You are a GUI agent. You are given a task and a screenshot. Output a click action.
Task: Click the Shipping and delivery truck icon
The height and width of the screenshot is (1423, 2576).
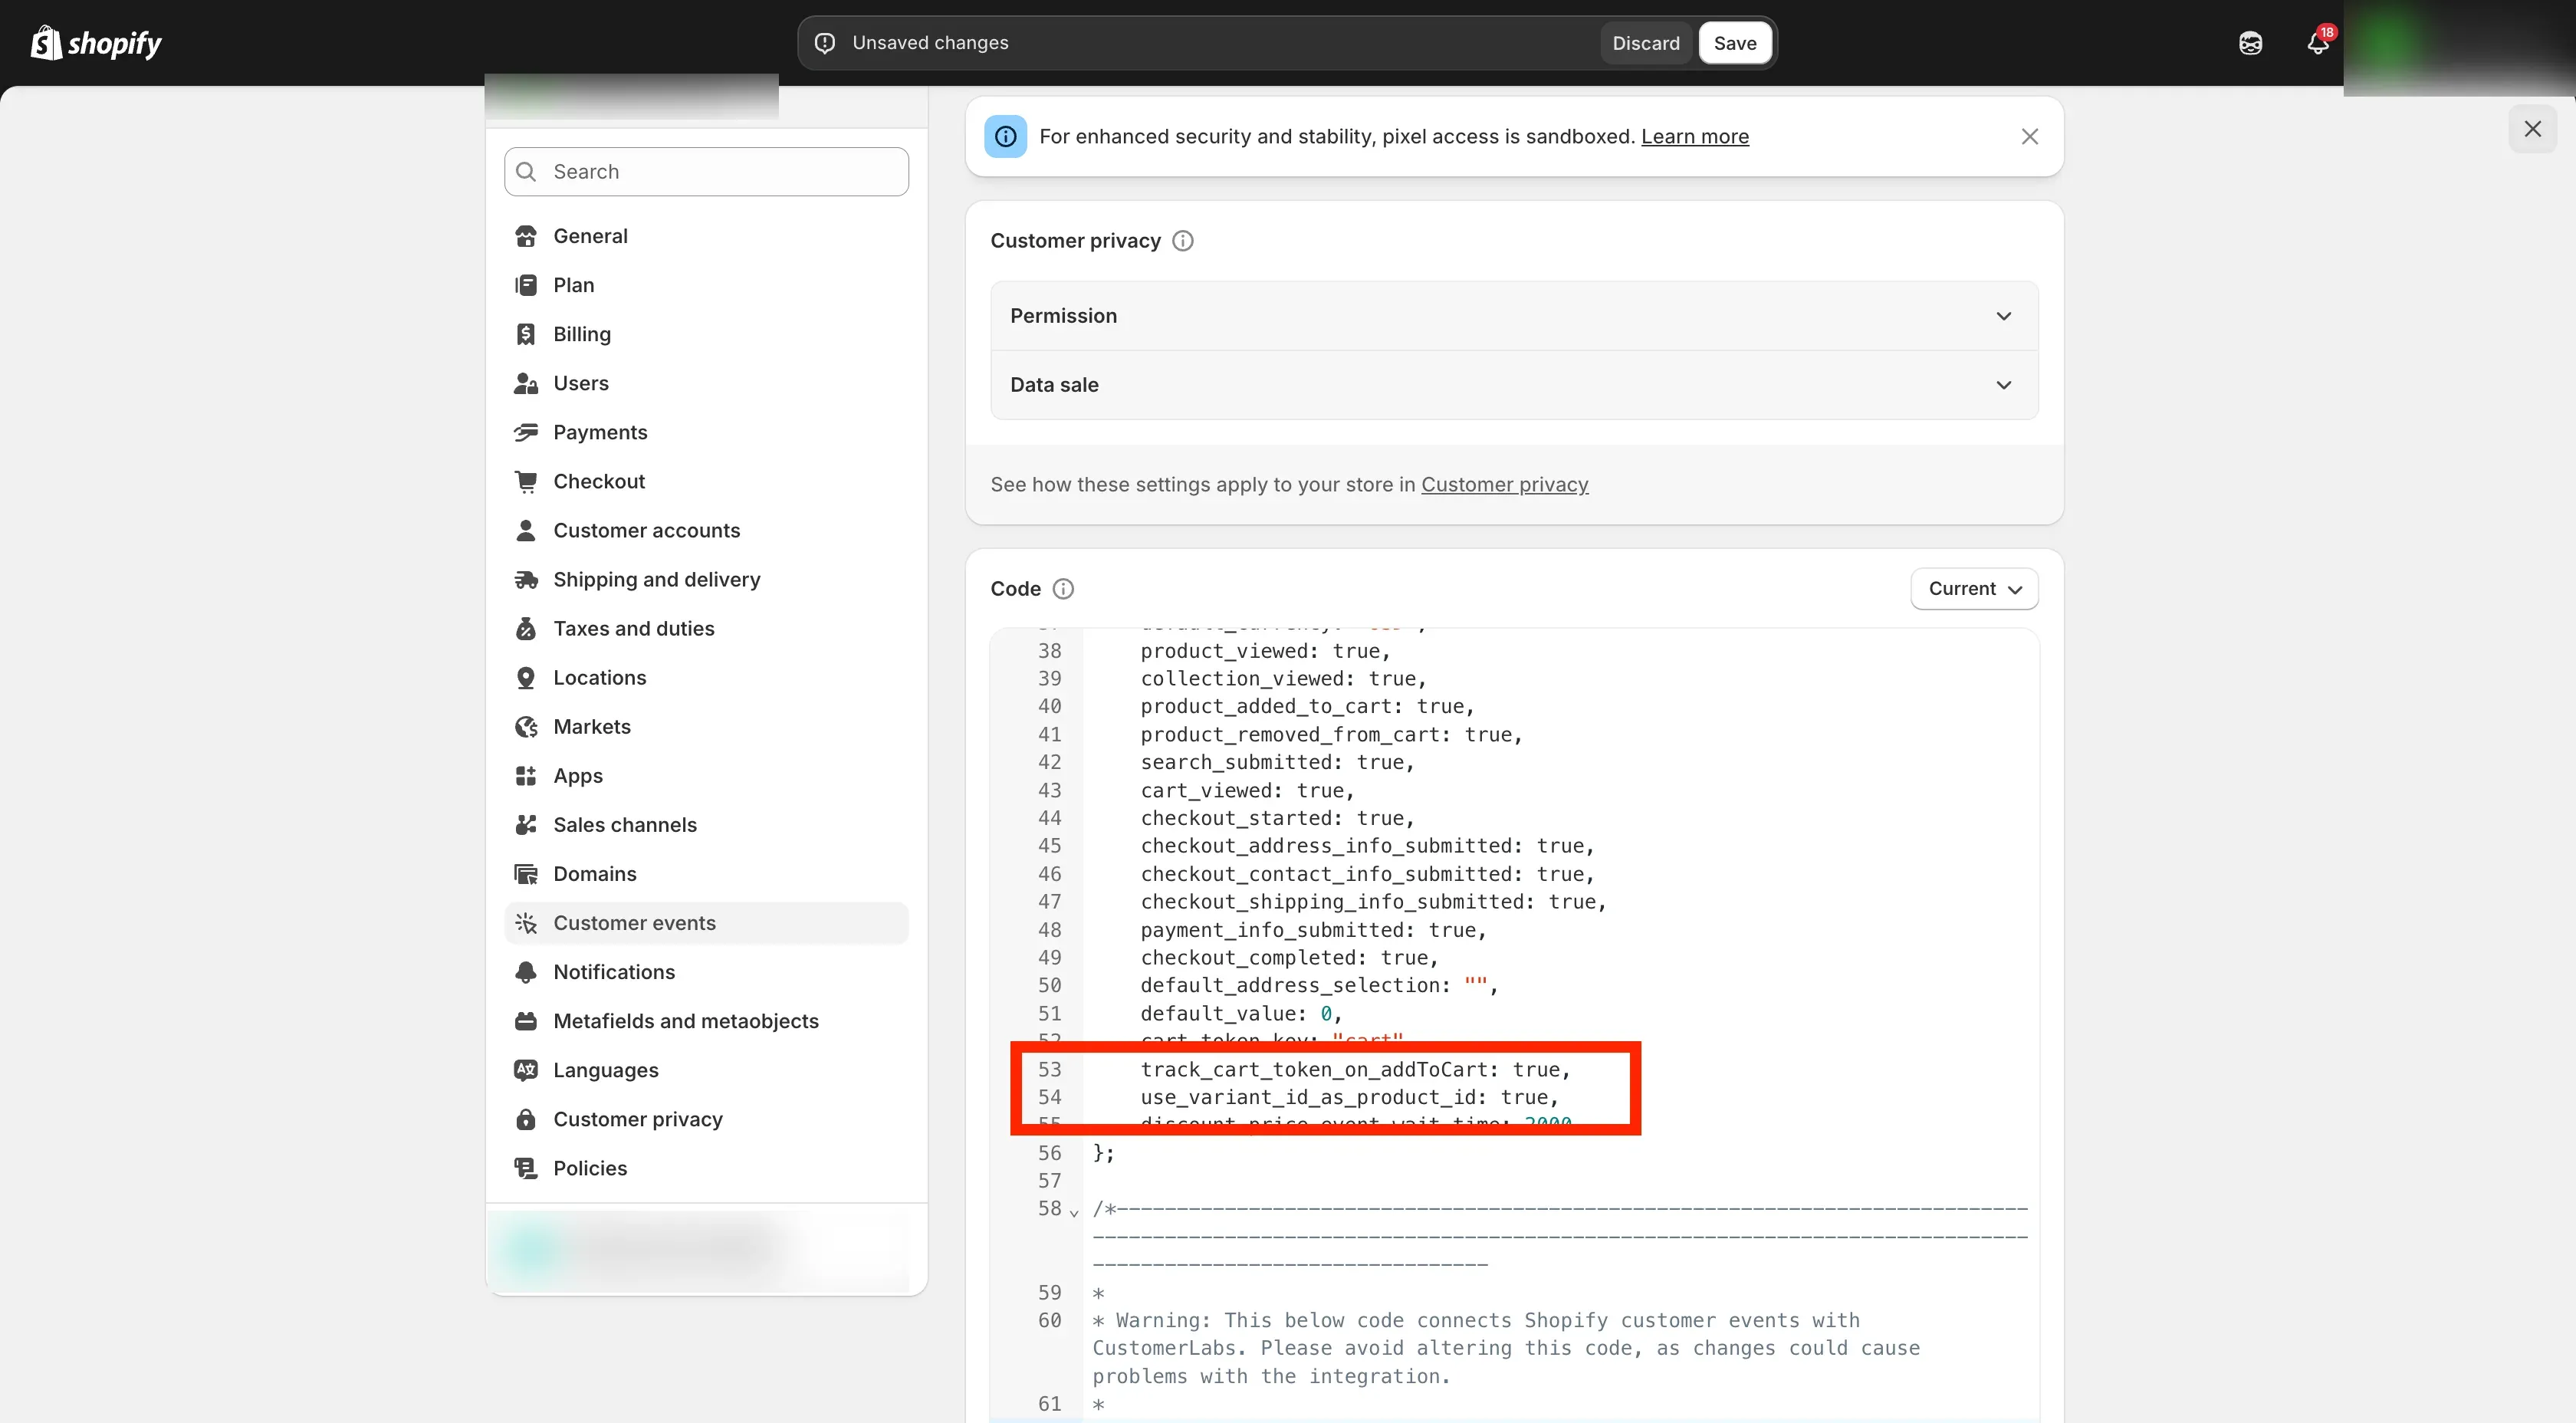[526, 579]
